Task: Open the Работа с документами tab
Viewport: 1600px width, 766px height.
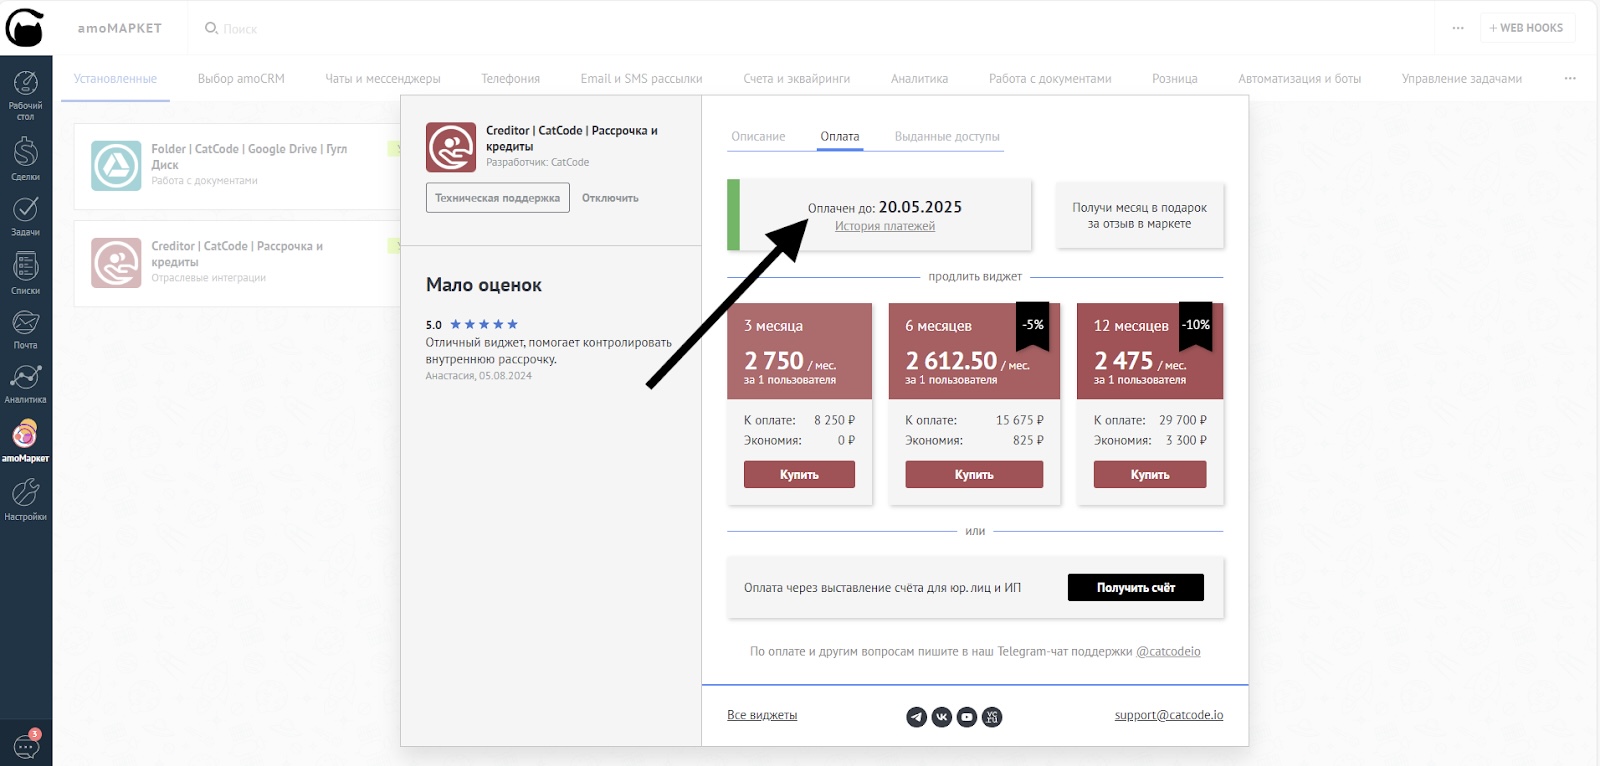Action: click(x=1050, y=78)
